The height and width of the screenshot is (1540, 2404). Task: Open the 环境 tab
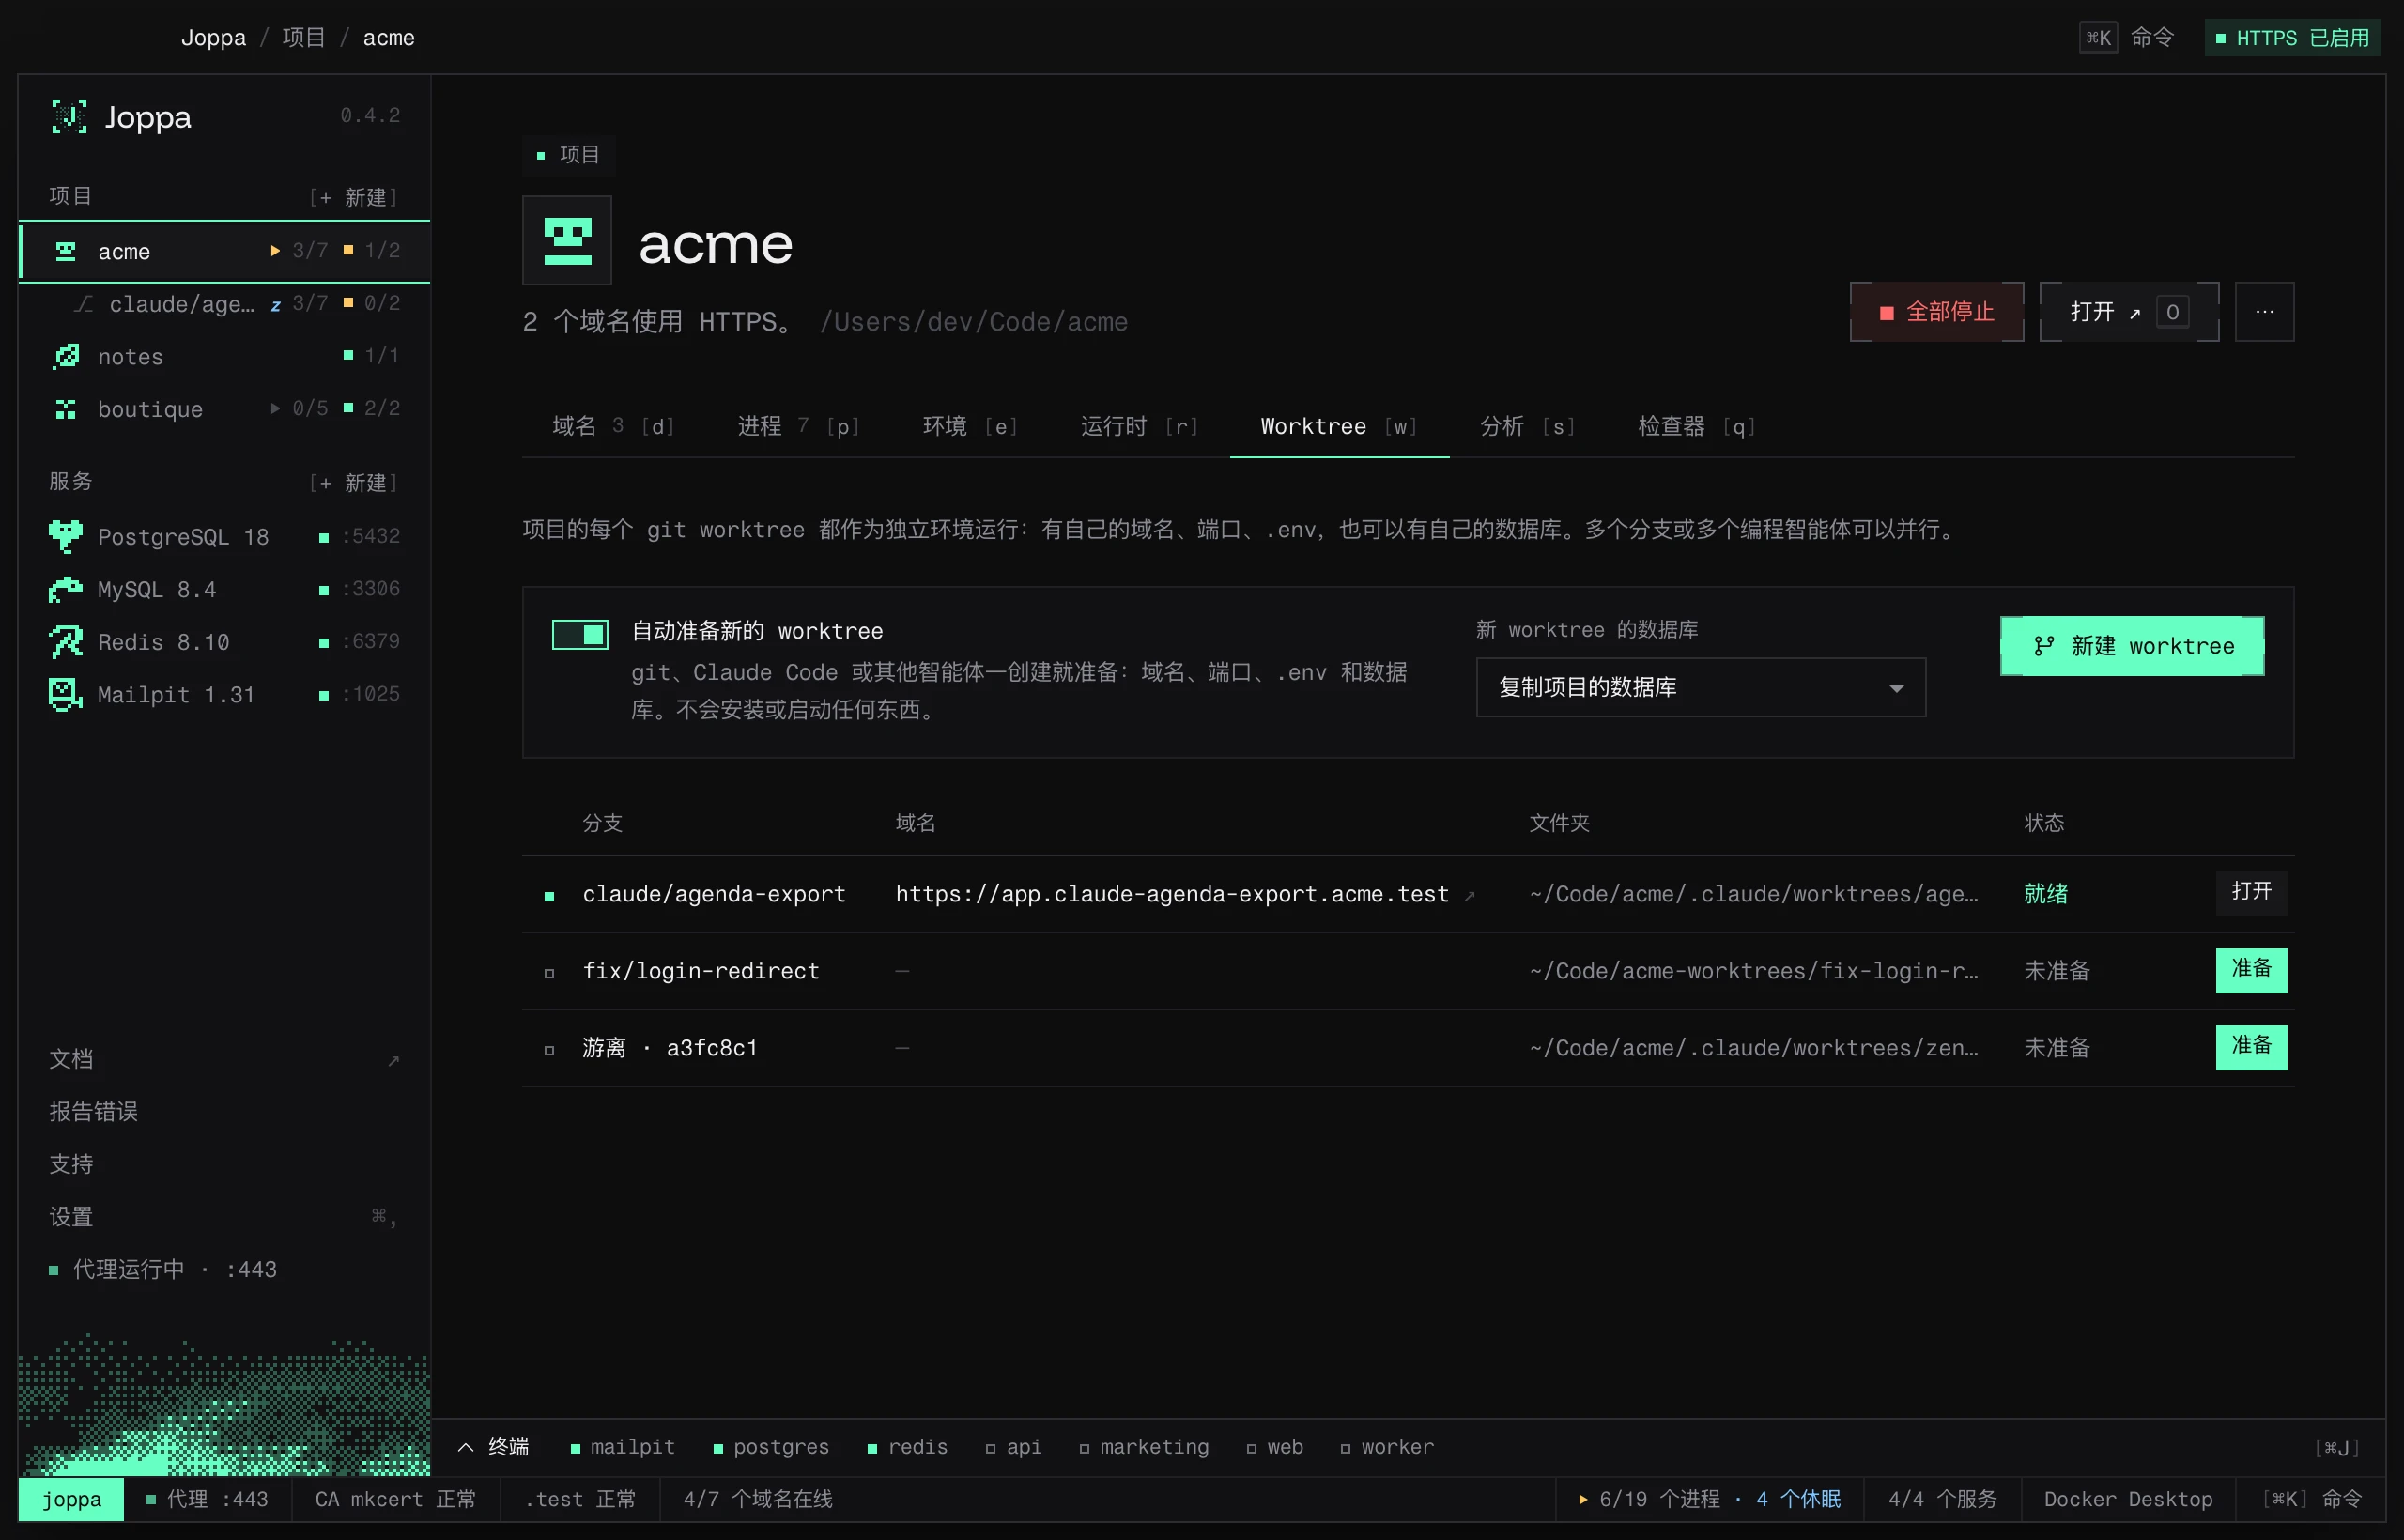tap(970, 427)
